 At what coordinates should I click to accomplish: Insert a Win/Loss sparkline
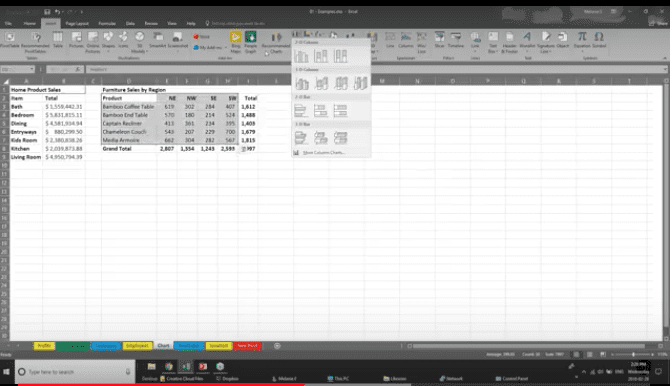click(422, 42)
